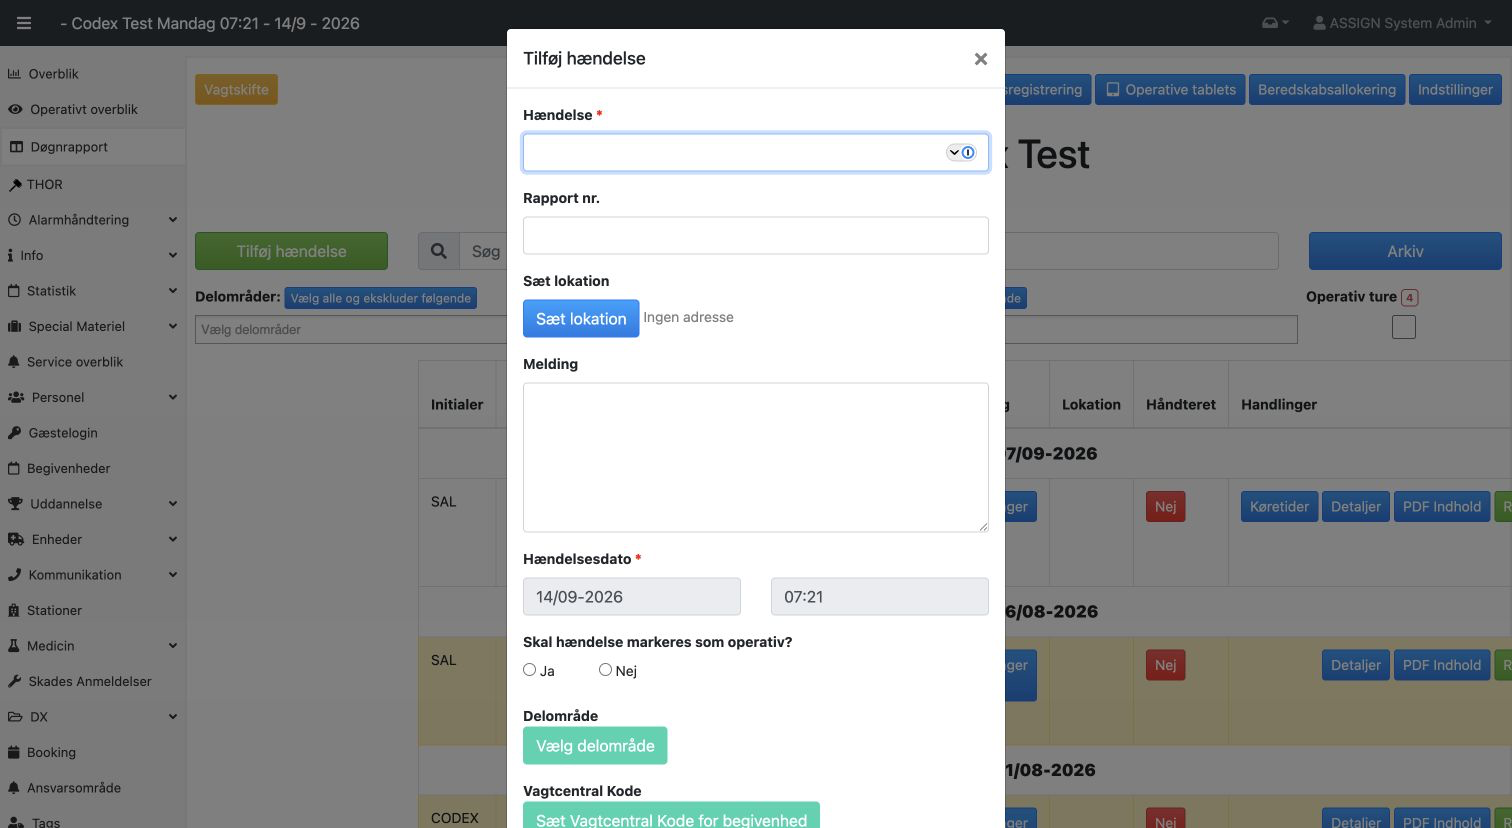Click the Overblik chart icon in sidebar
Screen dimensions: 1512x828
point(15,74)
